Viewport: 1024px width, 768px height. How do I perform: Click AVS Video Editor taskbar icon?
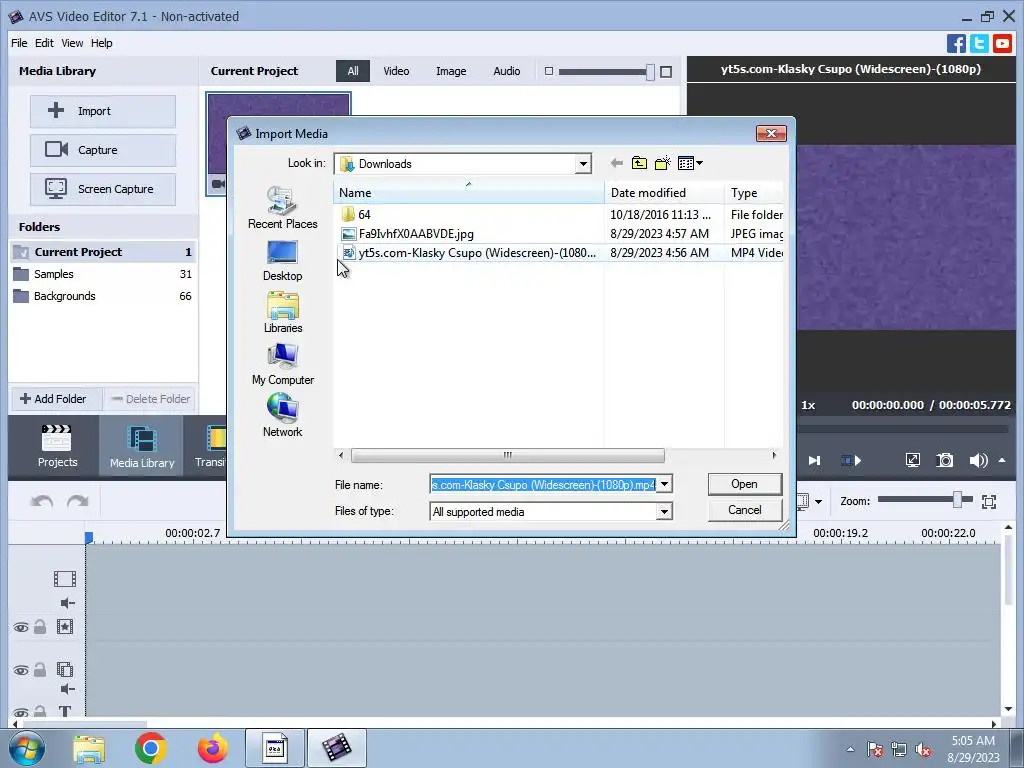[x=336, y=748]
